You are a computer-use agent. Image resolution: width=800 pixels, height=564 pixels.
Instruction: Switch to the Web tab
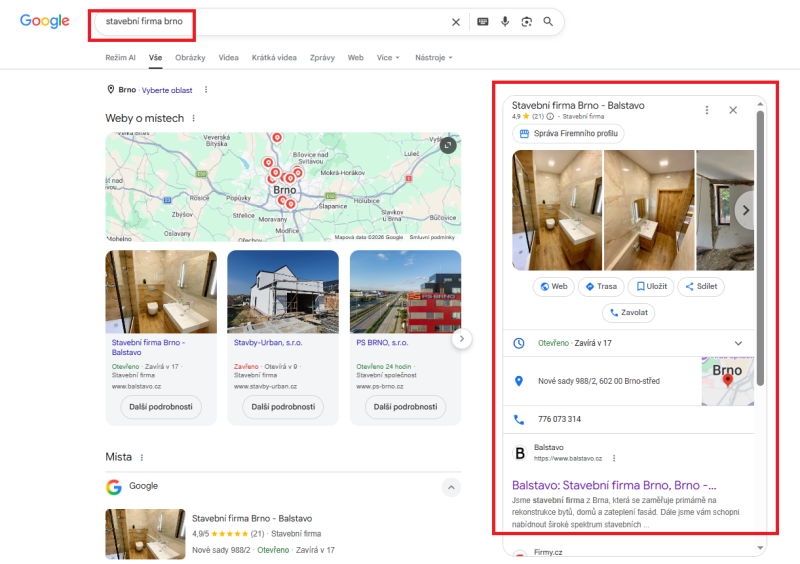[356, 58]
